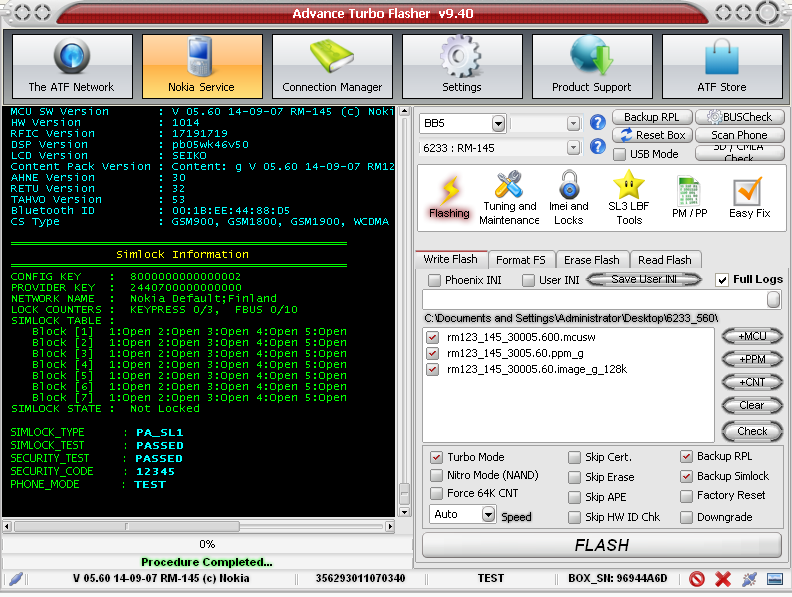
Task: Open The ATF Network section
Action: 72,66
